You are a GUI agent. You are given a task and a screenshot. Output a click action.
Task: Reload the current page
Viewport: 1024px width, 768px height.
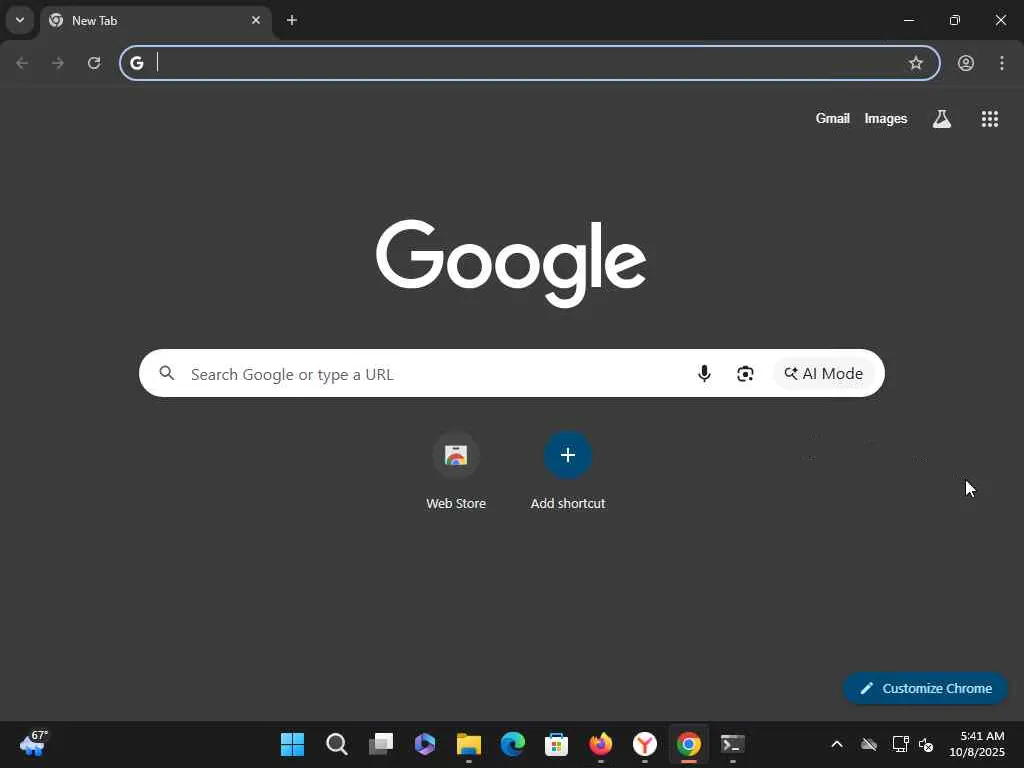(x=94, y=63)
